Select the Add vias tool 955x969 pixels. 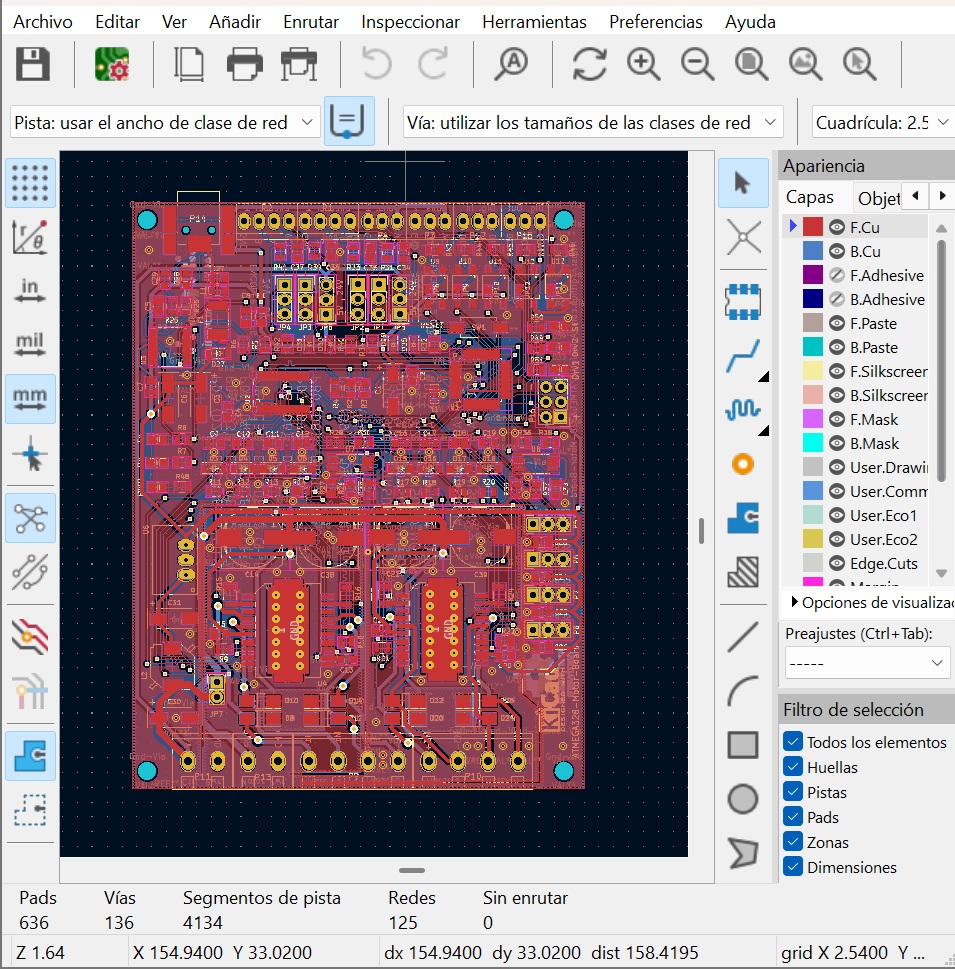(742, 464)
